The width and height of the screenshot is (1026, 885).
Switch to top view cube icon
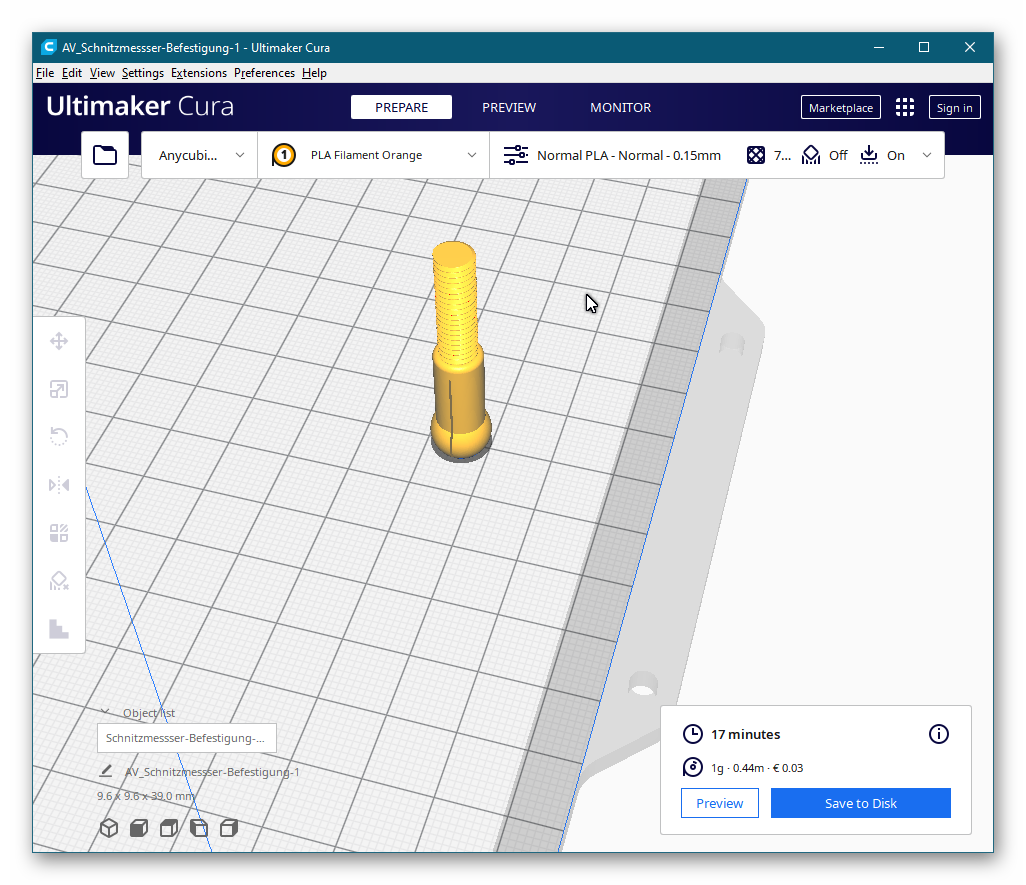tap(169, 828)
